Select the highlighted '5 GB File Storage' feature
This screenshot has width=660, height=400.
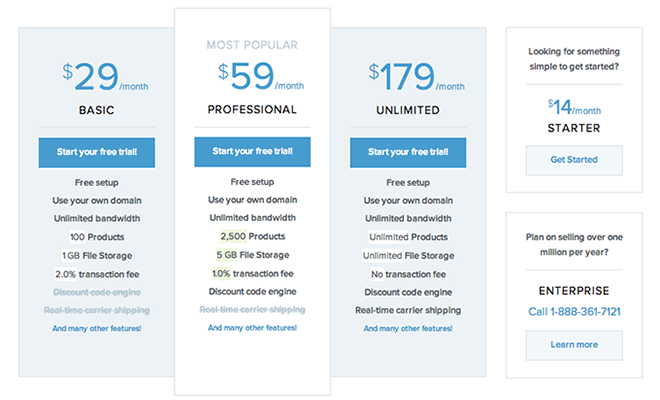(x=252, y=255)
